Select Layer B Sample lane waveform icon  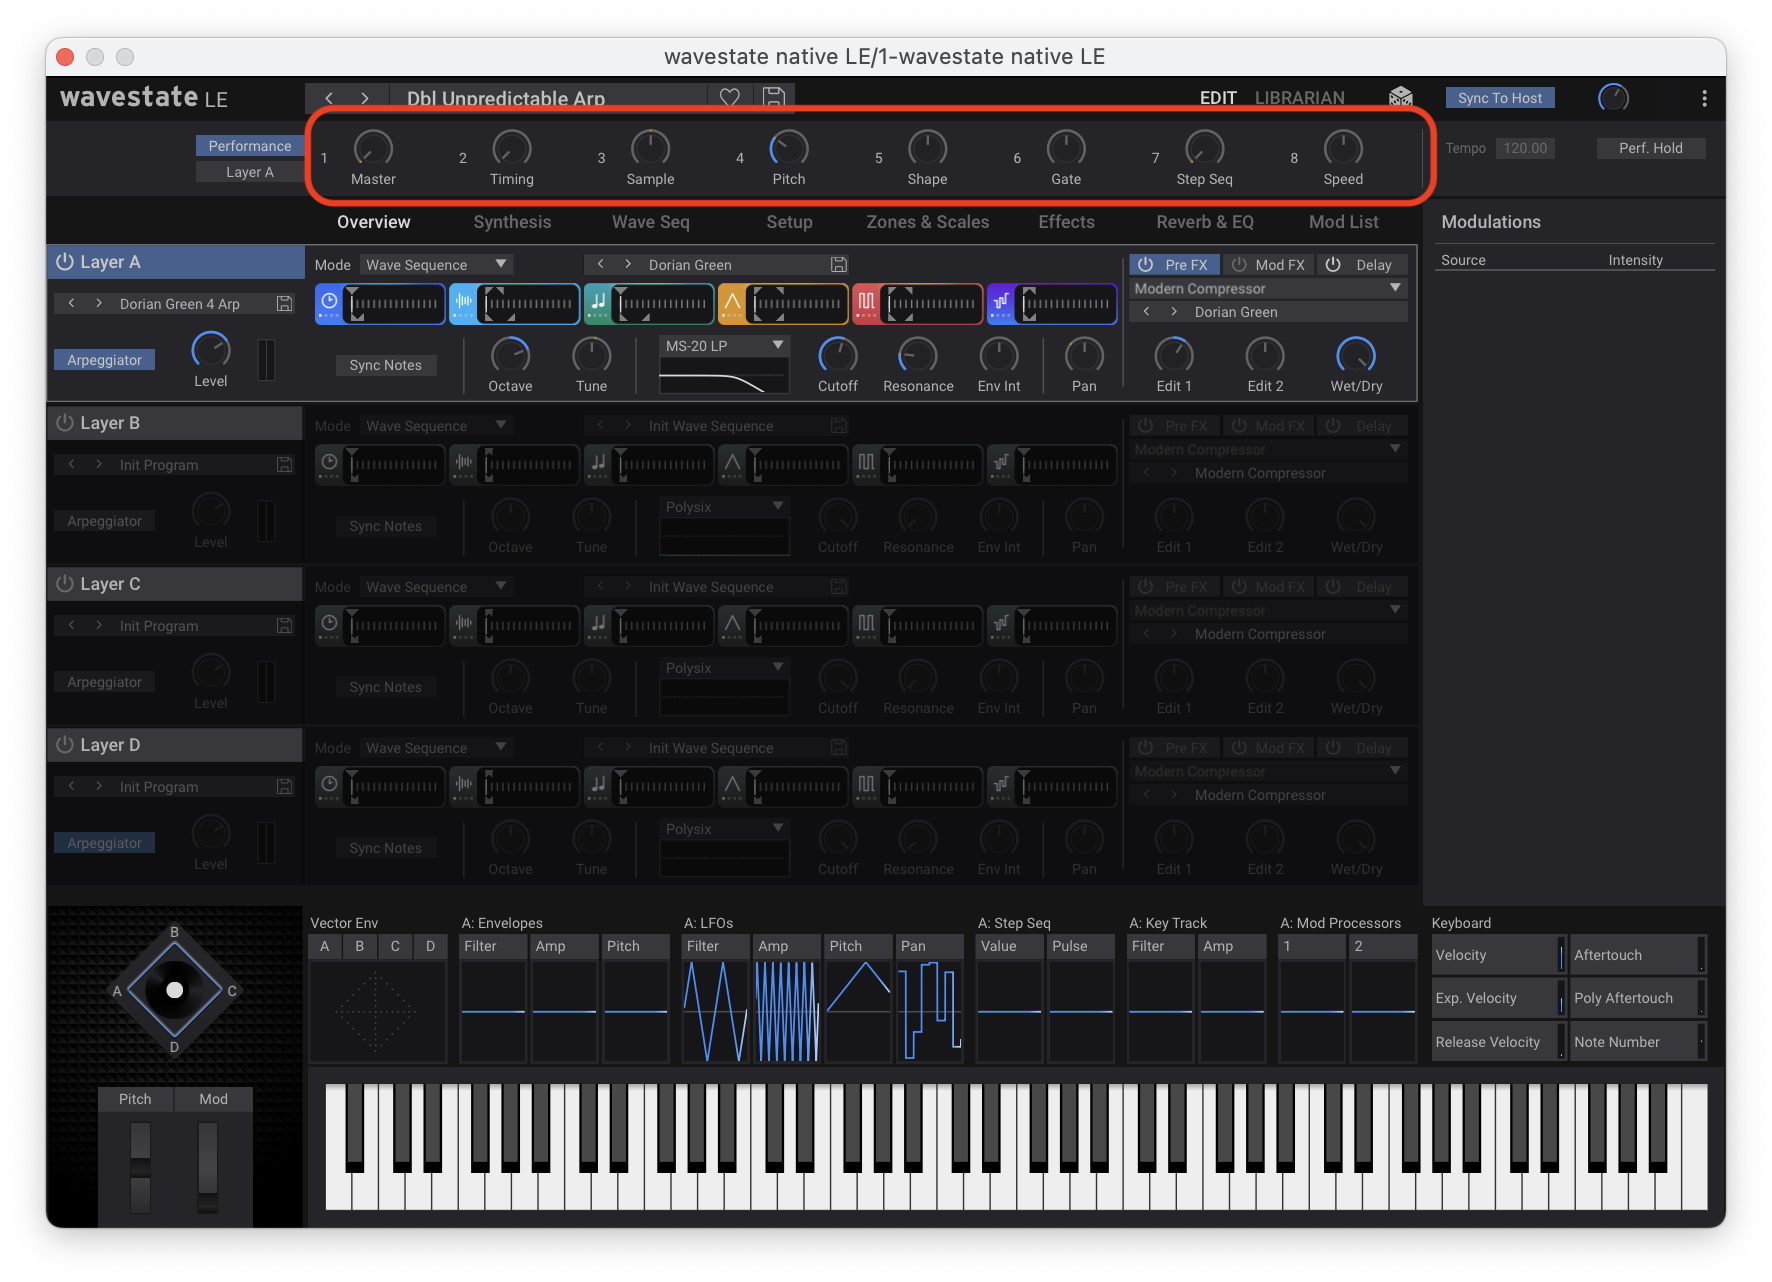(x=464, y=464)
